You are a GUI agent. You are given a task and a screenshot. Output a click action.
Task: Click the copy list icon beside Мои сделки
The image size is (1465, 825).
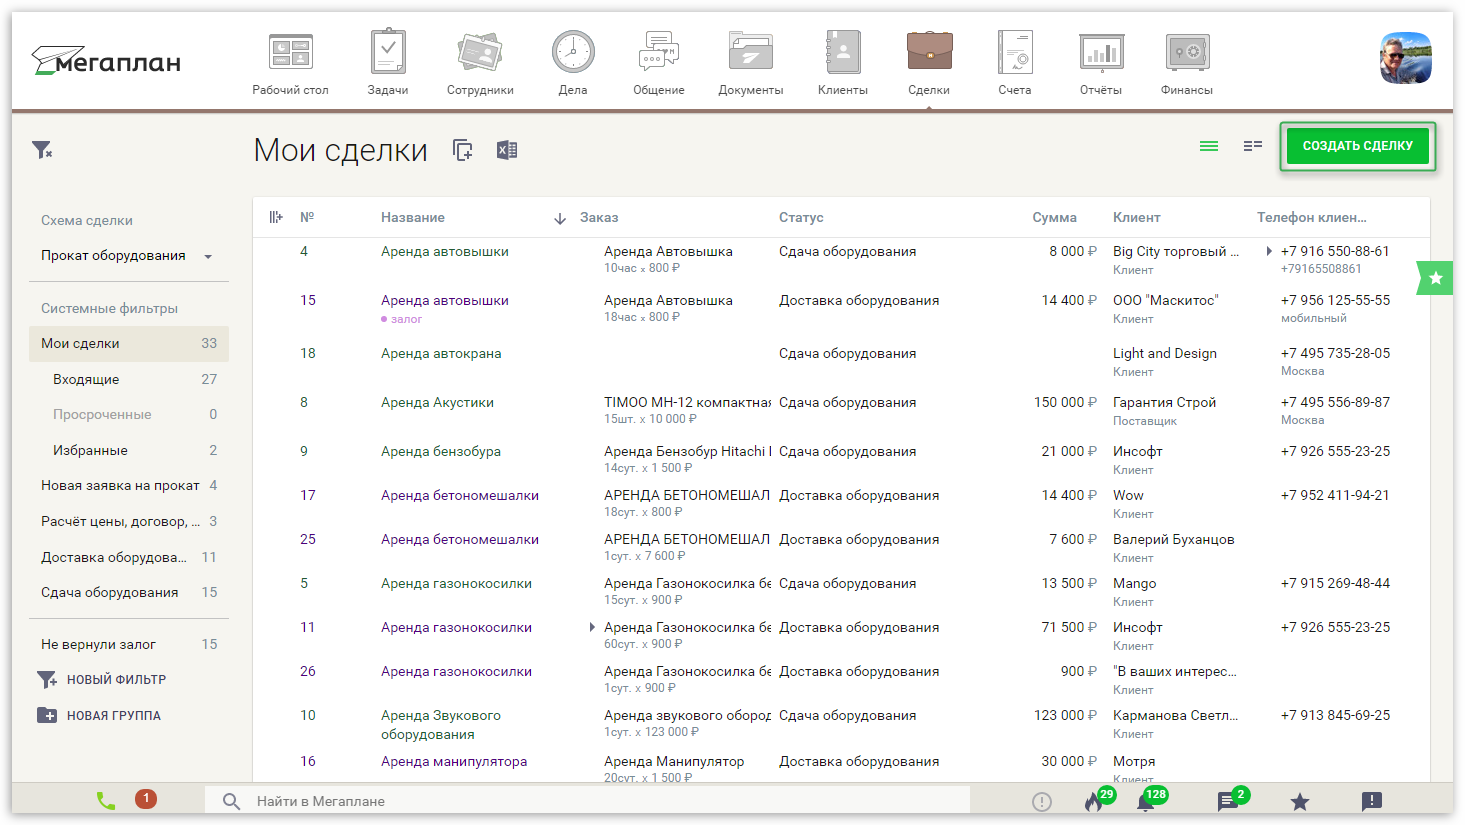coord(463,150)
